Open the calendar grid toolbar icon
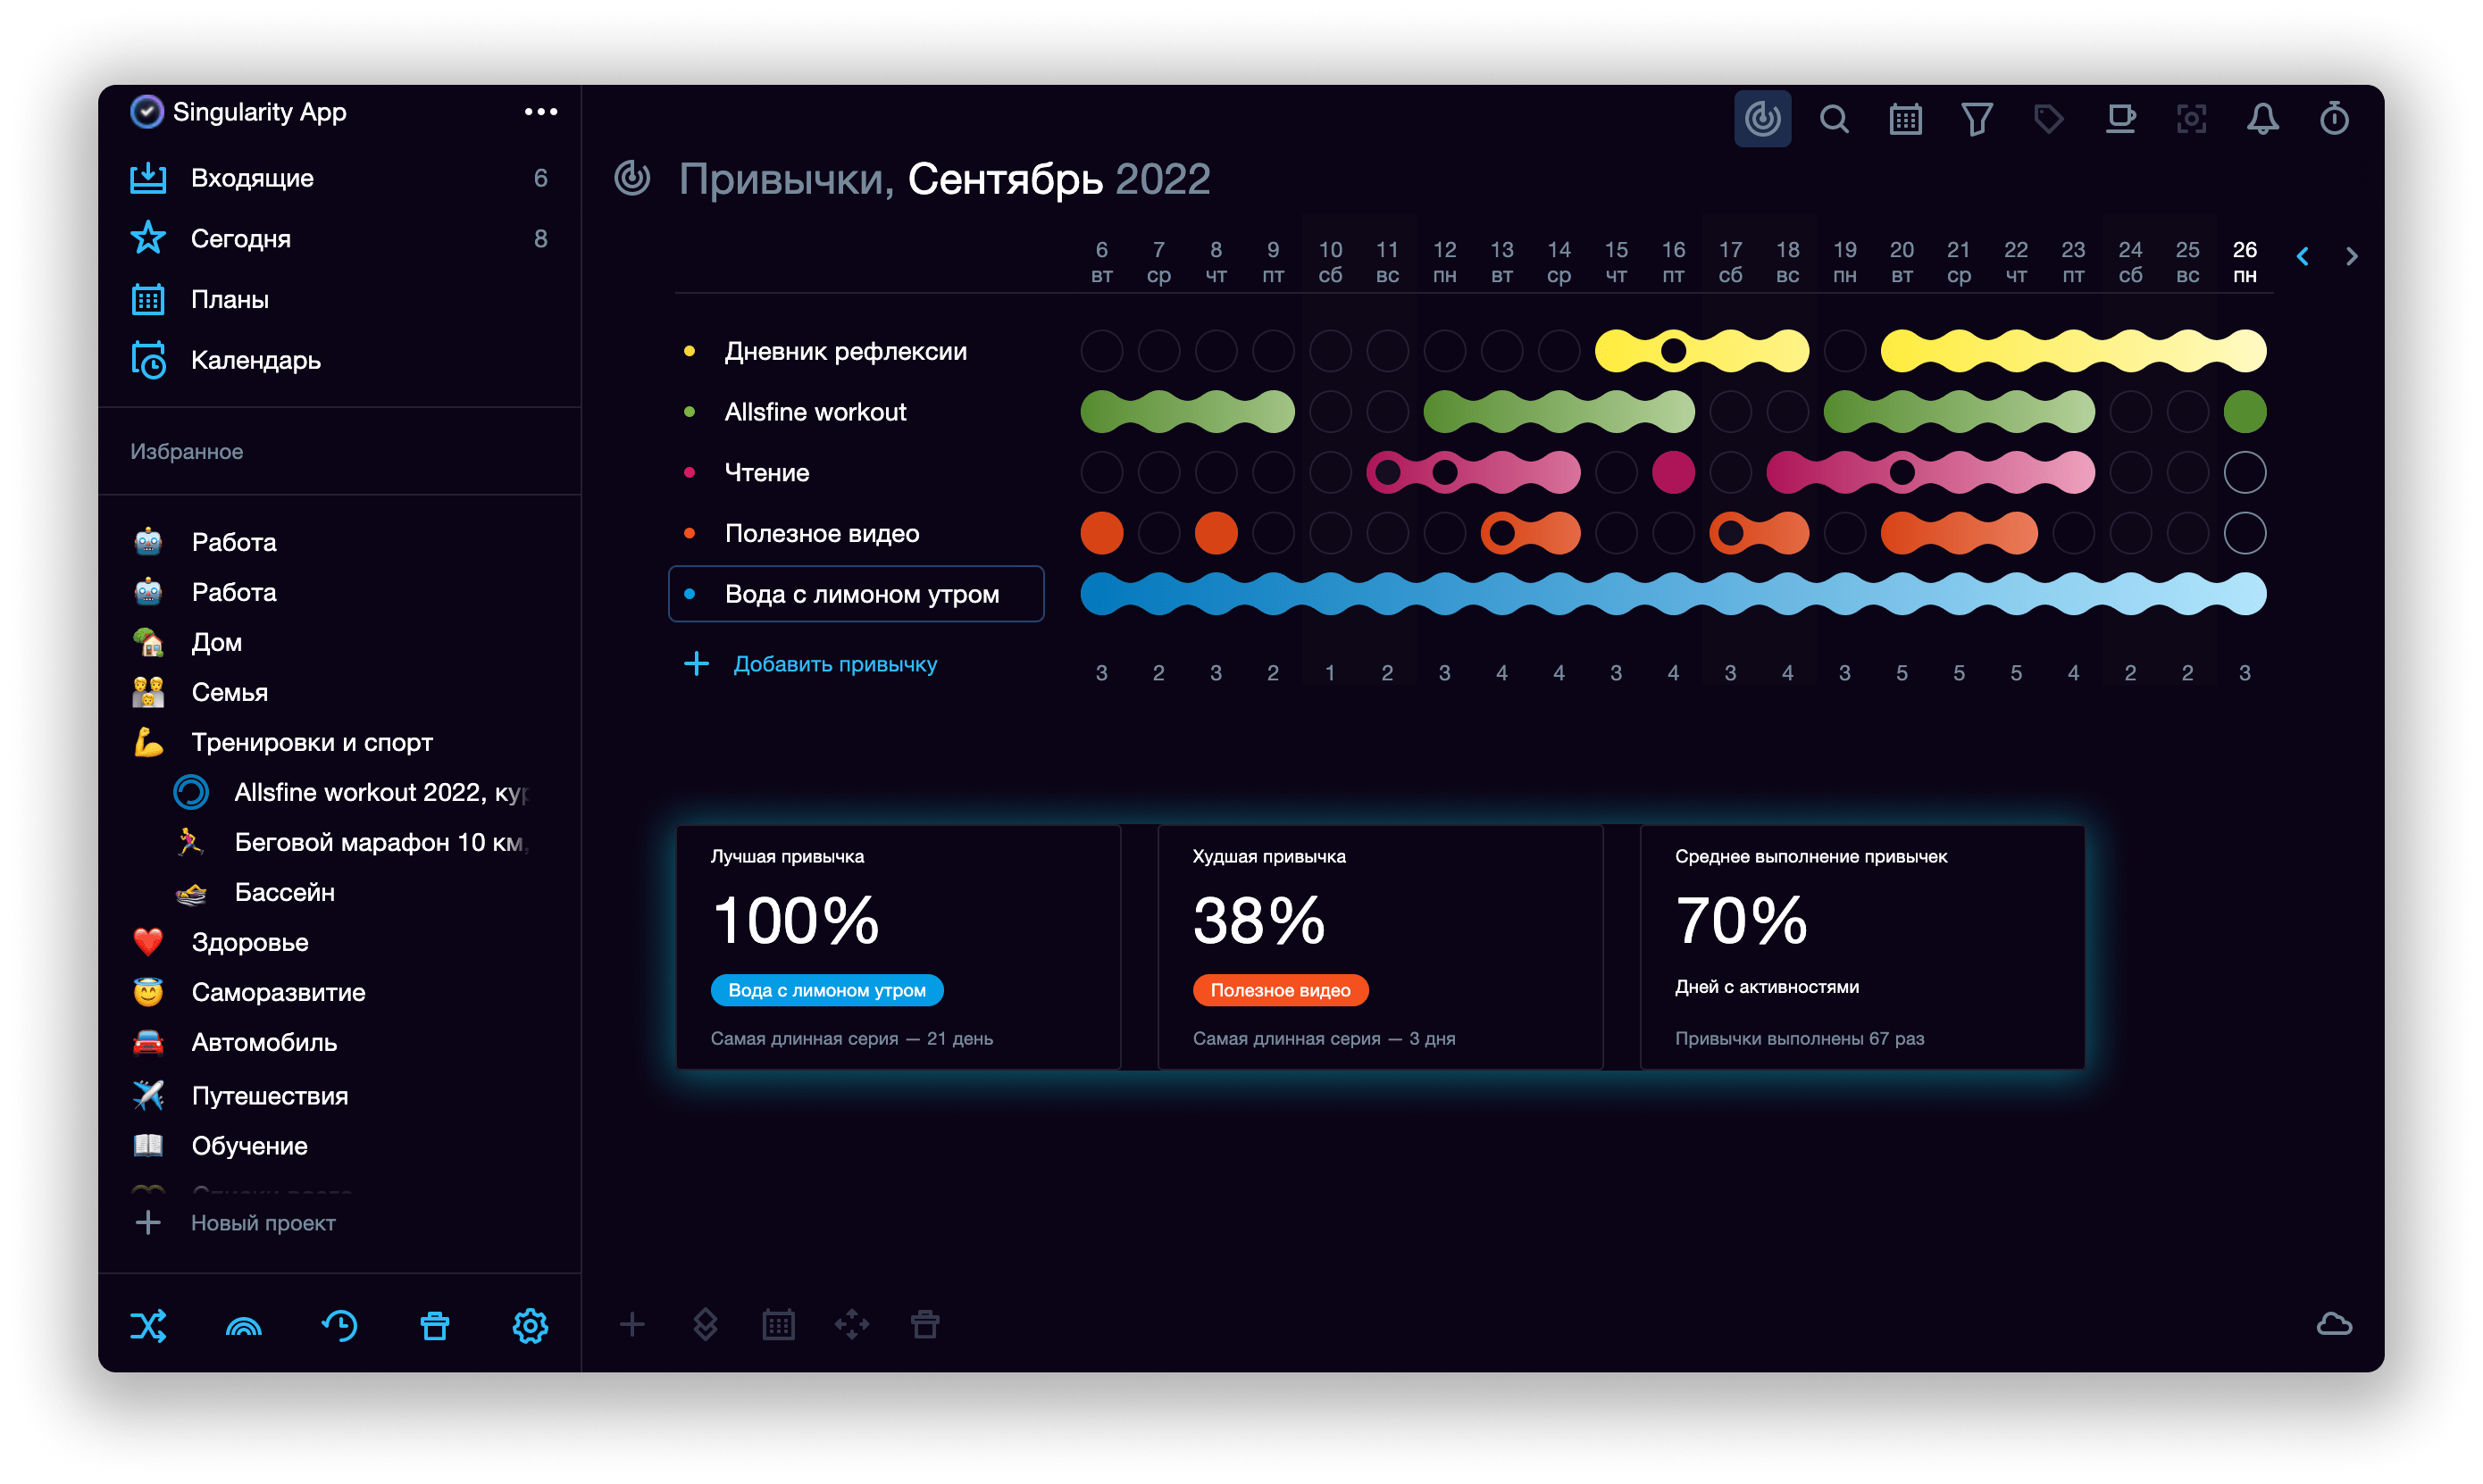This screenshot has width=2483, height=1484. point(1905,119)
